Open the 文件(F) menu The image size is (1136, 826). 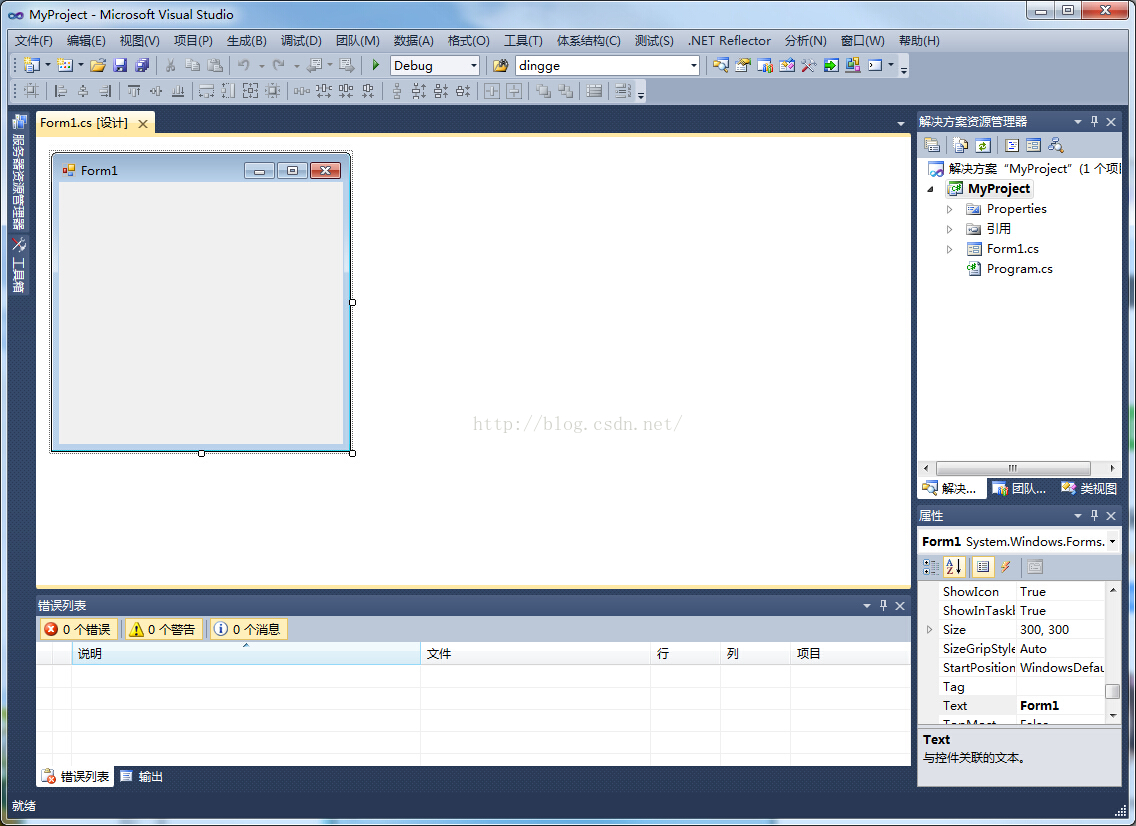pos(34,41)
